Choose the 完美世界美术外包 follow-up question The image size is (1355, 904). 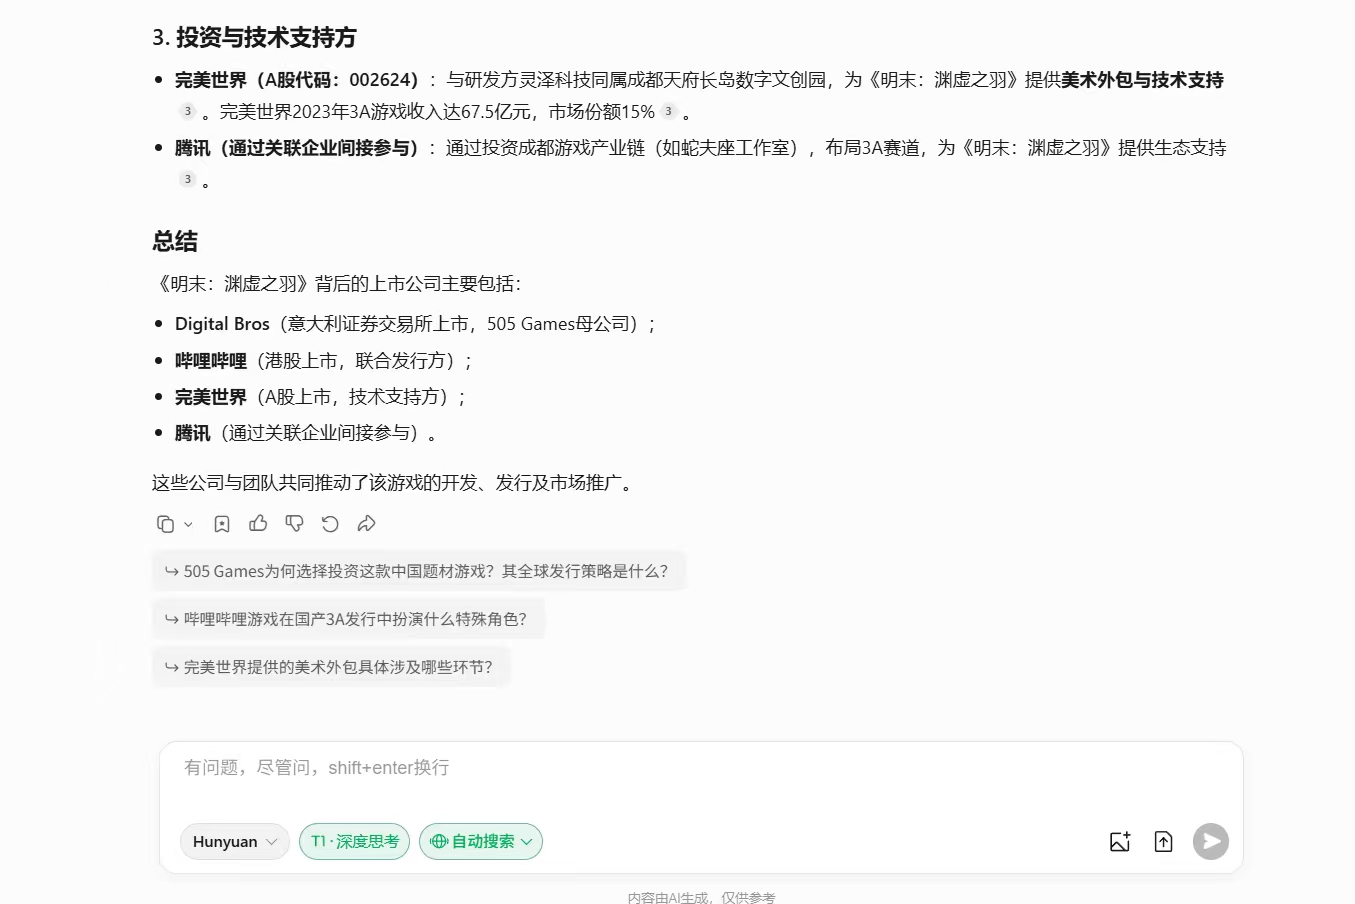coord(330,667)
